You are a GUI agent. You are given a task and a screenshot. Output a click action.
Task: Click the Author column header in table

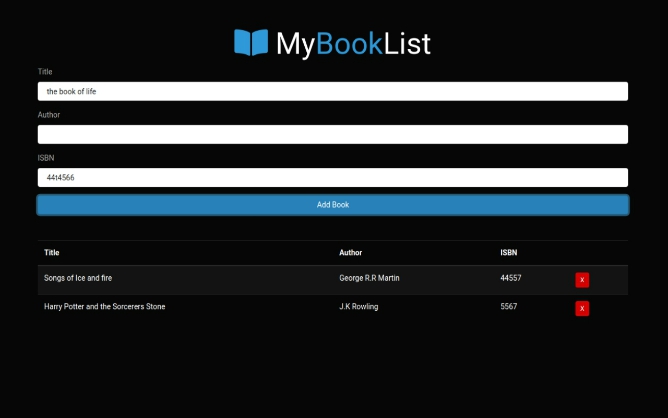(x=350, y=253)
